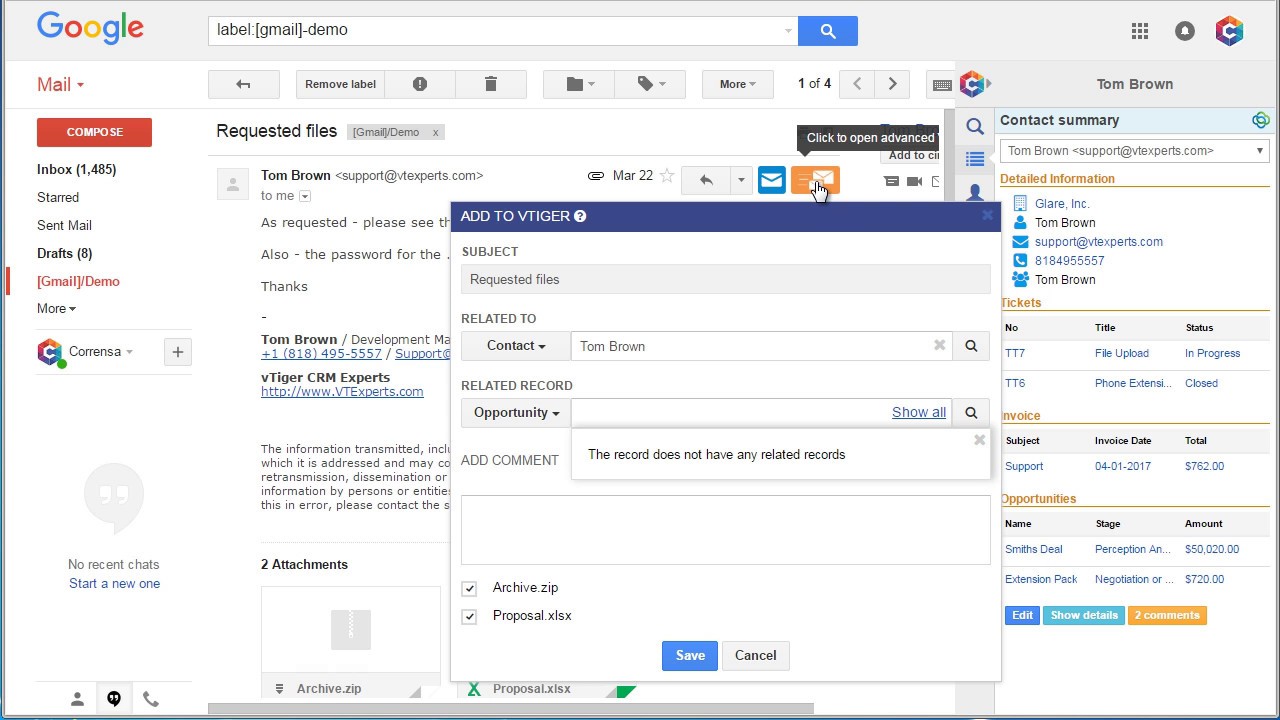The image size is (1280, 720).
Task: Uncheck the Proposal.xlsx attachment checkbox
Action: [x=469, y=616]
